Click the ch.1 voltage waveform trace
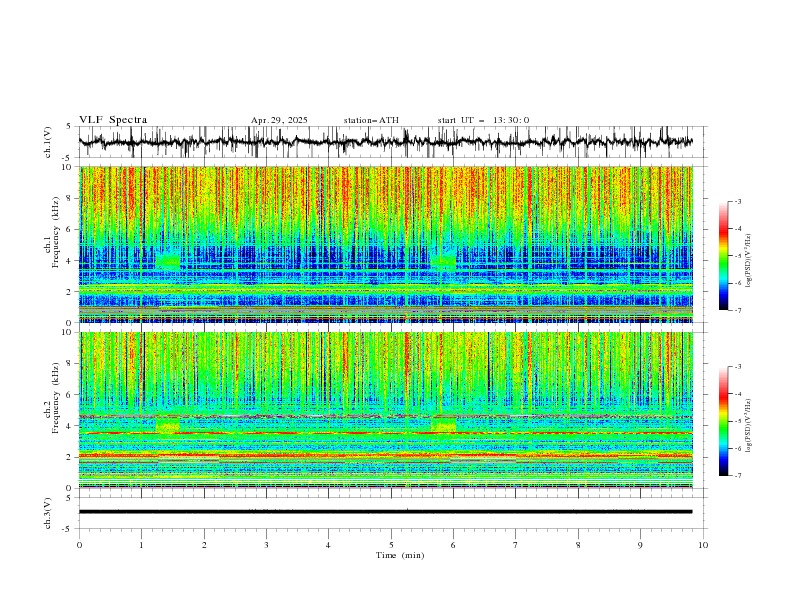Image resolution: width=792 pixels, height=612 pixels. click(x=386, y=142)
